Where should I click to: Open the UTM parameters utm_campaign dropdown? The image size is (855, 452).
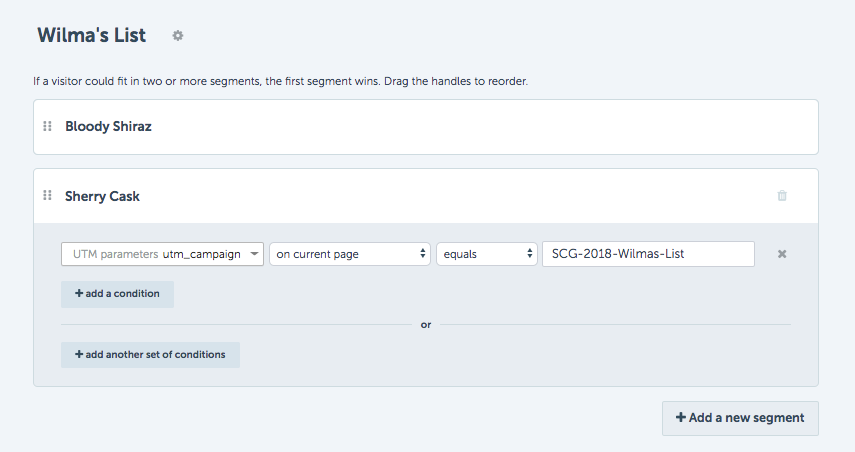point(162,254)
